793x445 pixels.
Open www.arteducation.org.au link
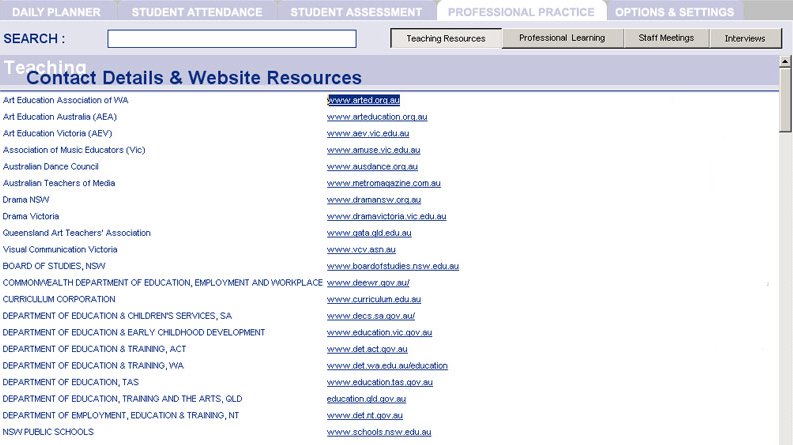[377, 117]
